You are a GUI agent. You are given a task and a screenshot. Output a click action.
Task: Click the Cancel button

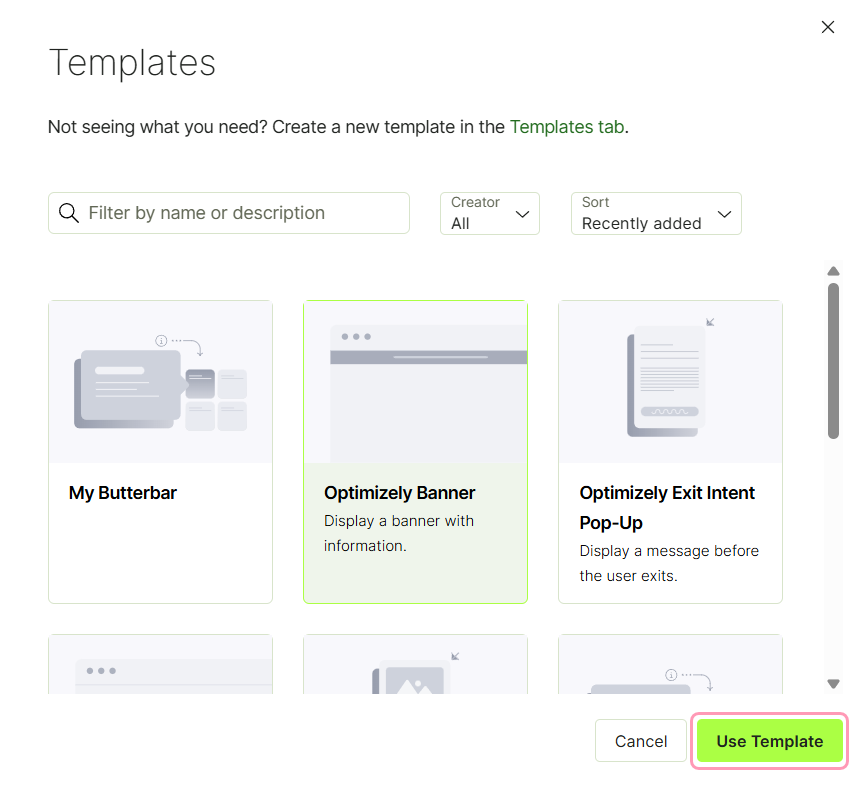[640, 741]
